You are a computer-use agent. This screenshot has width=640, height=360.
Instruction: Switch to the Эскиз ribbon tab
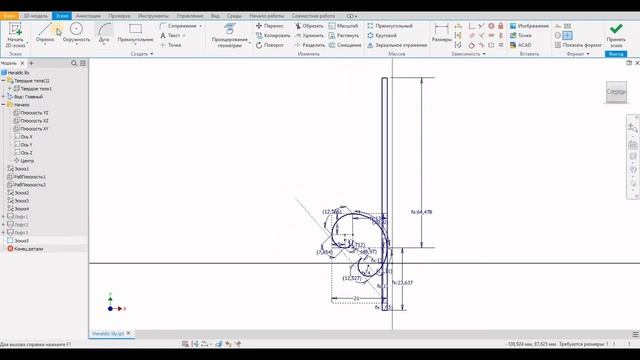[62, 16]
